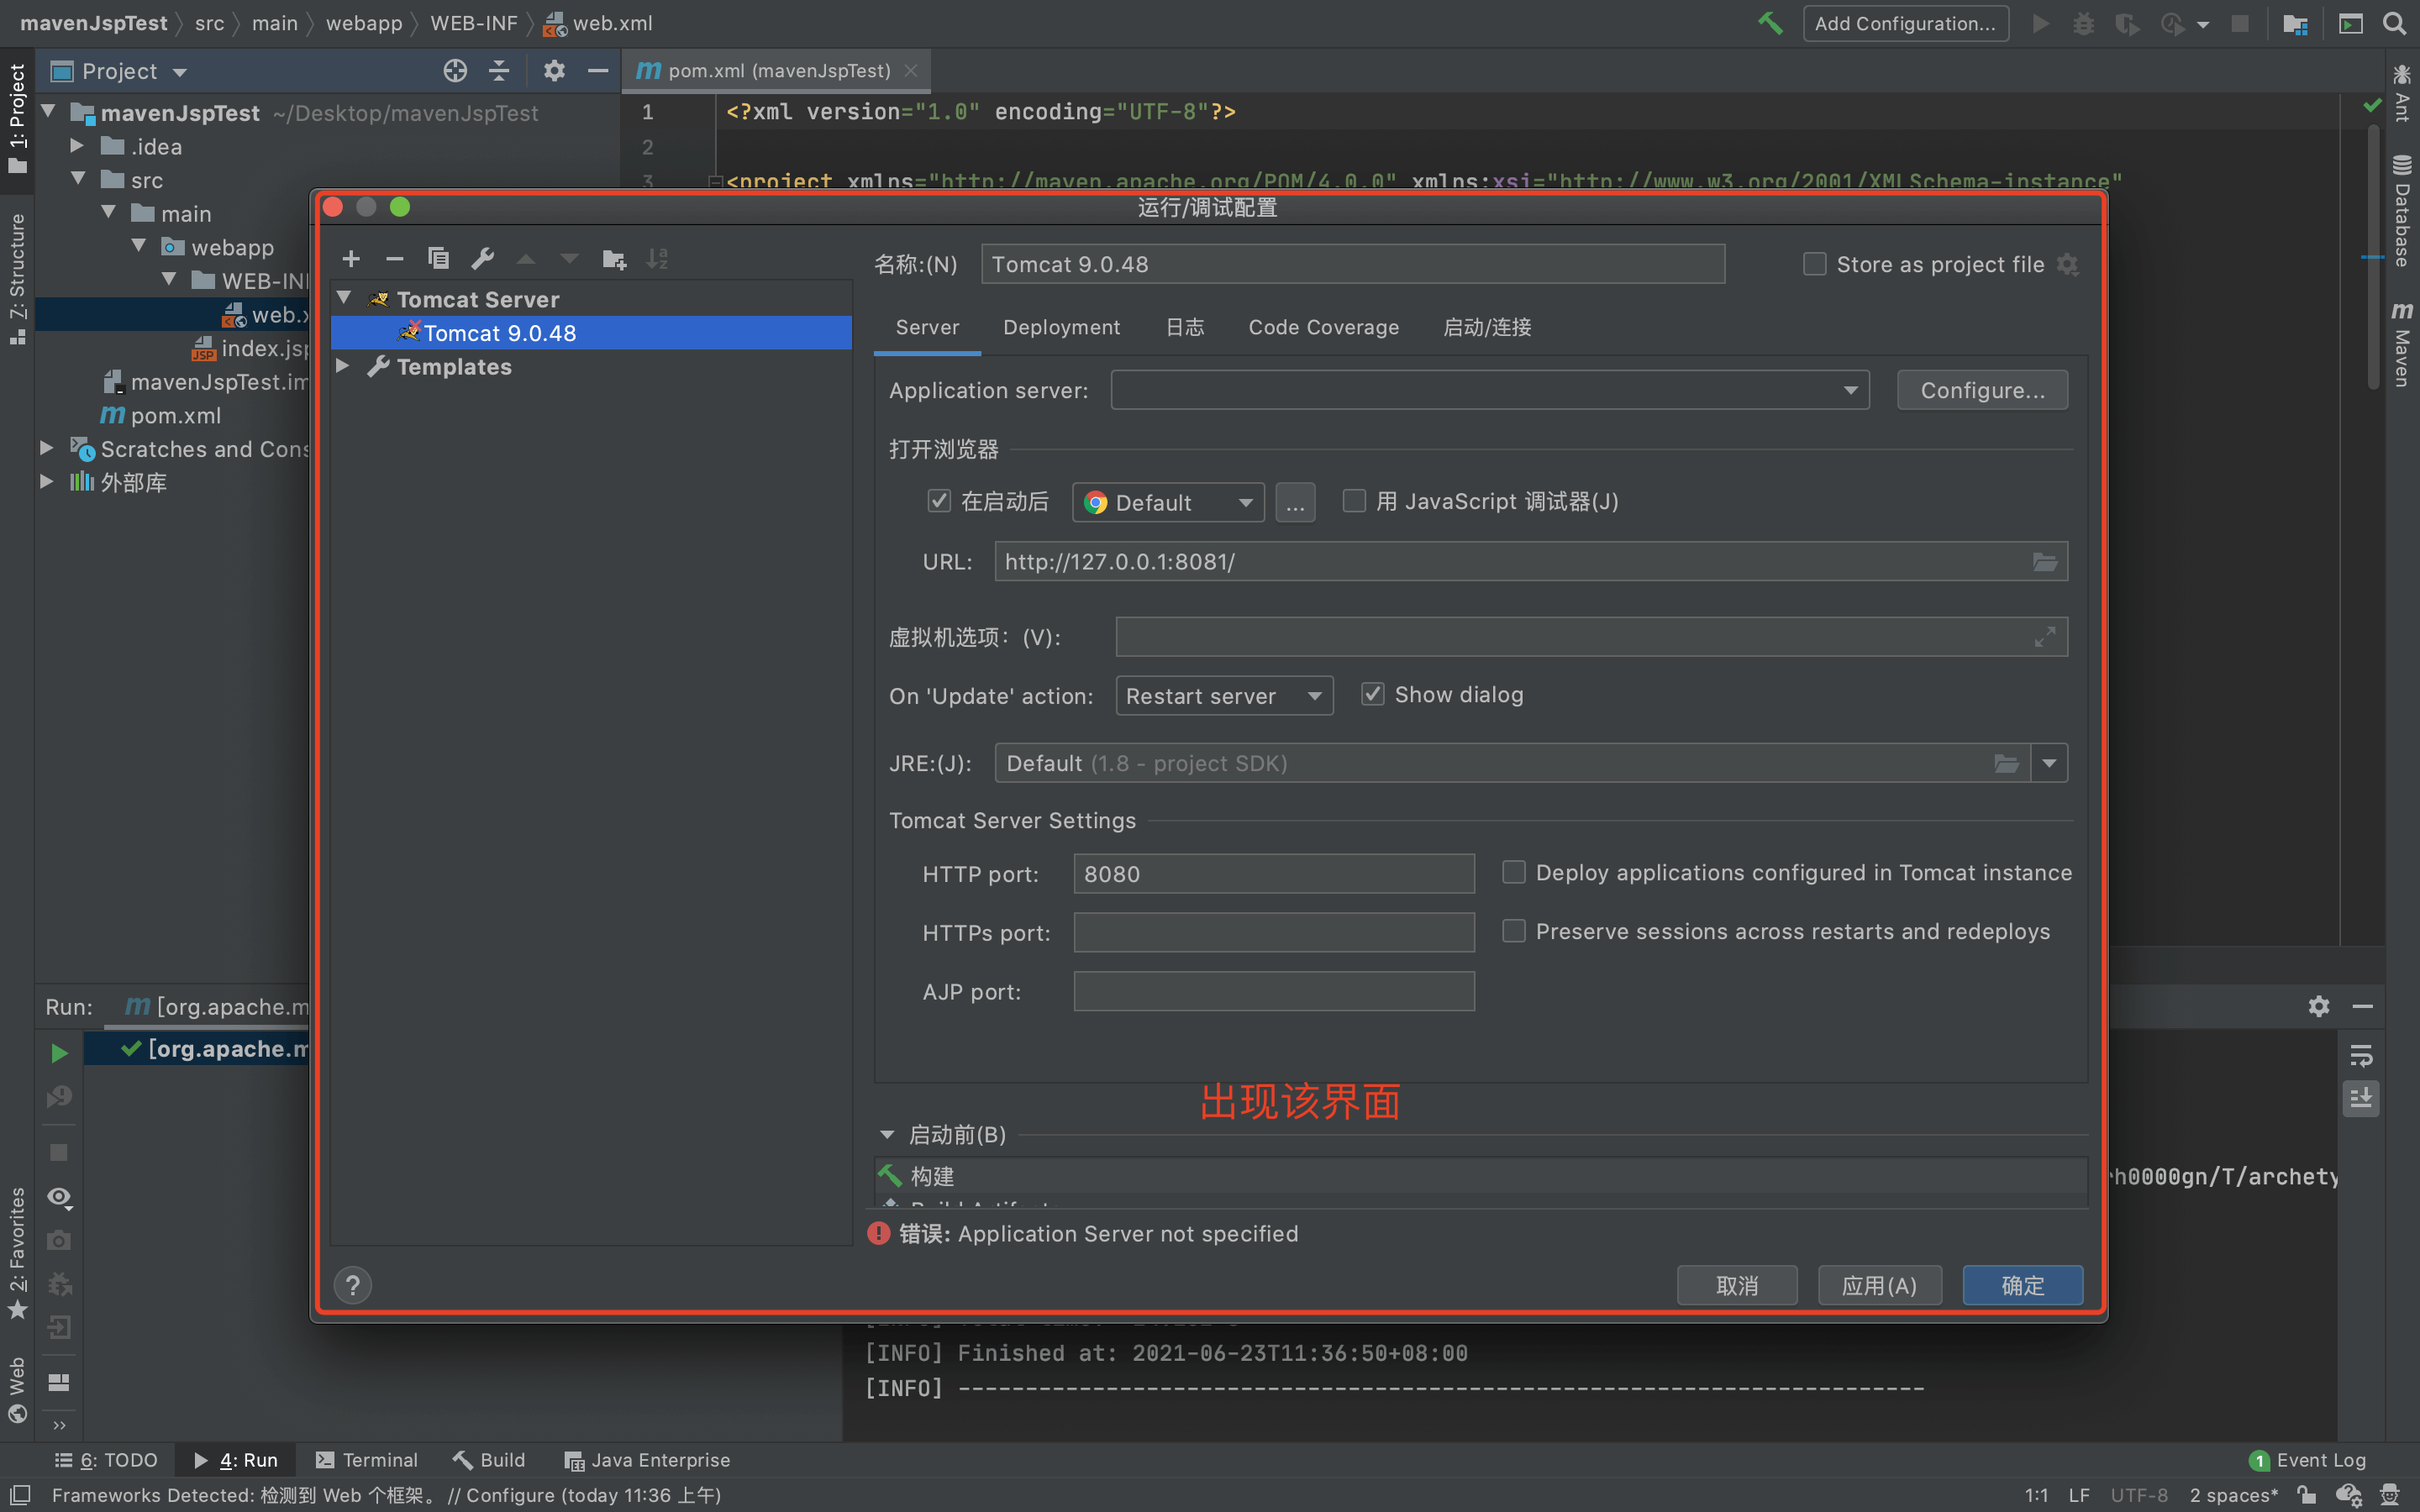Screen dimensions: 2420x1512
Task: Add new configuration with plus icon
Action: pyautogui.click(x=351, y=259)
